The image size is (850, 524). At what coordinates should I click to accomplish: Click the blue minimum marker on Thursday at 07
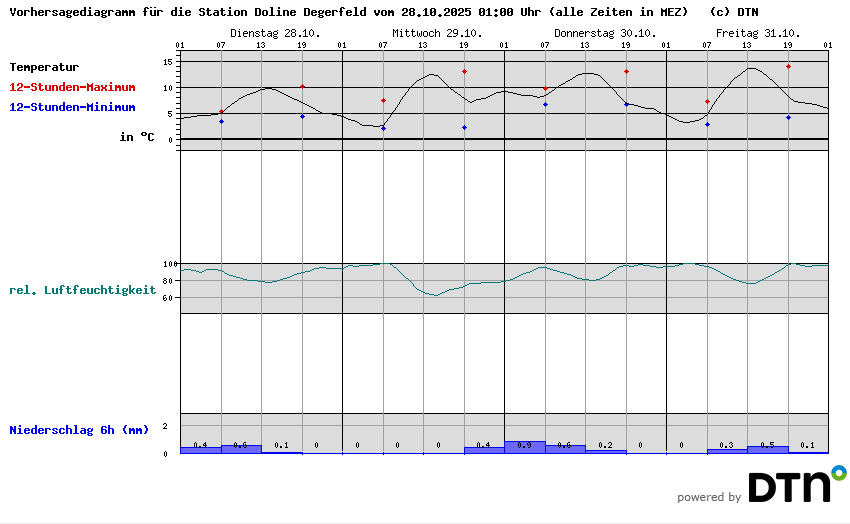pos(545,104)
